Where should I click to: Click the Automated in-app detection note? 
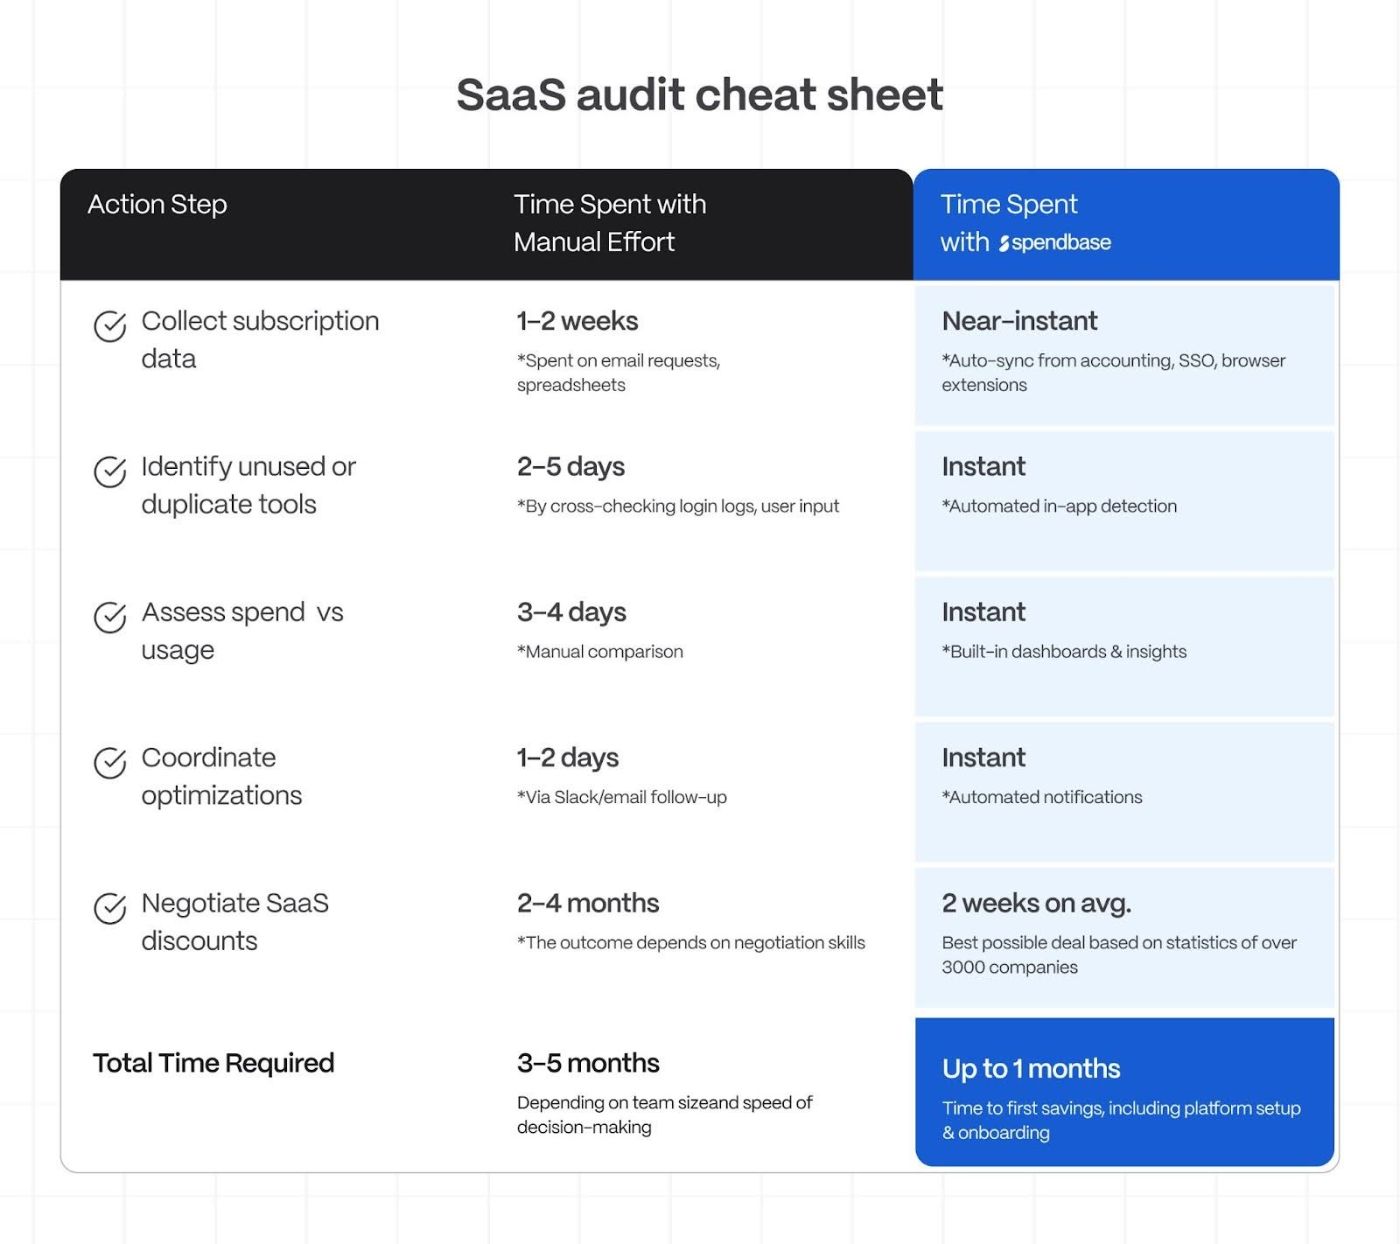(x=1059, y=507)
